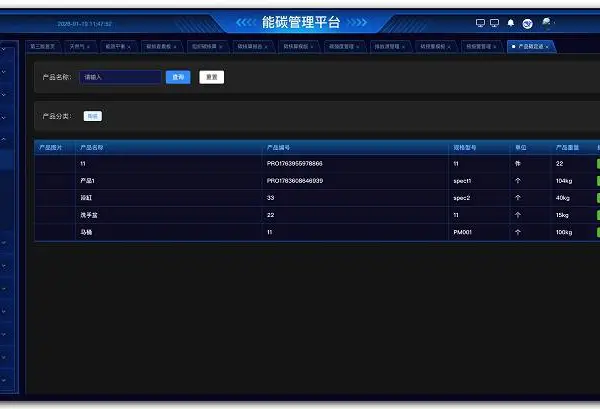Click the PM001 specification cell
This screenshot has height=409, width=600.
(x=462, y=232)
